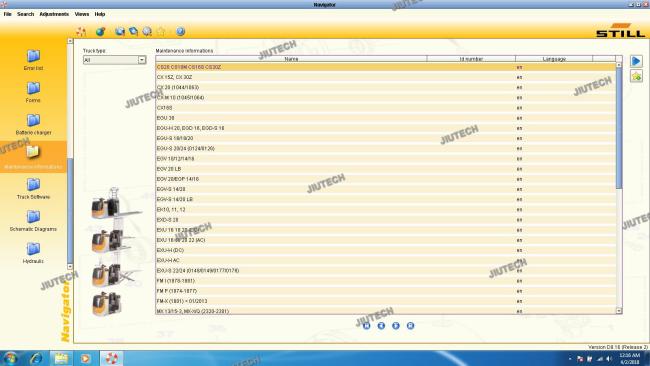Screen dimensions: 650x366
Task: Go to the first page navigation button
Action: click(x=366, y=326)
